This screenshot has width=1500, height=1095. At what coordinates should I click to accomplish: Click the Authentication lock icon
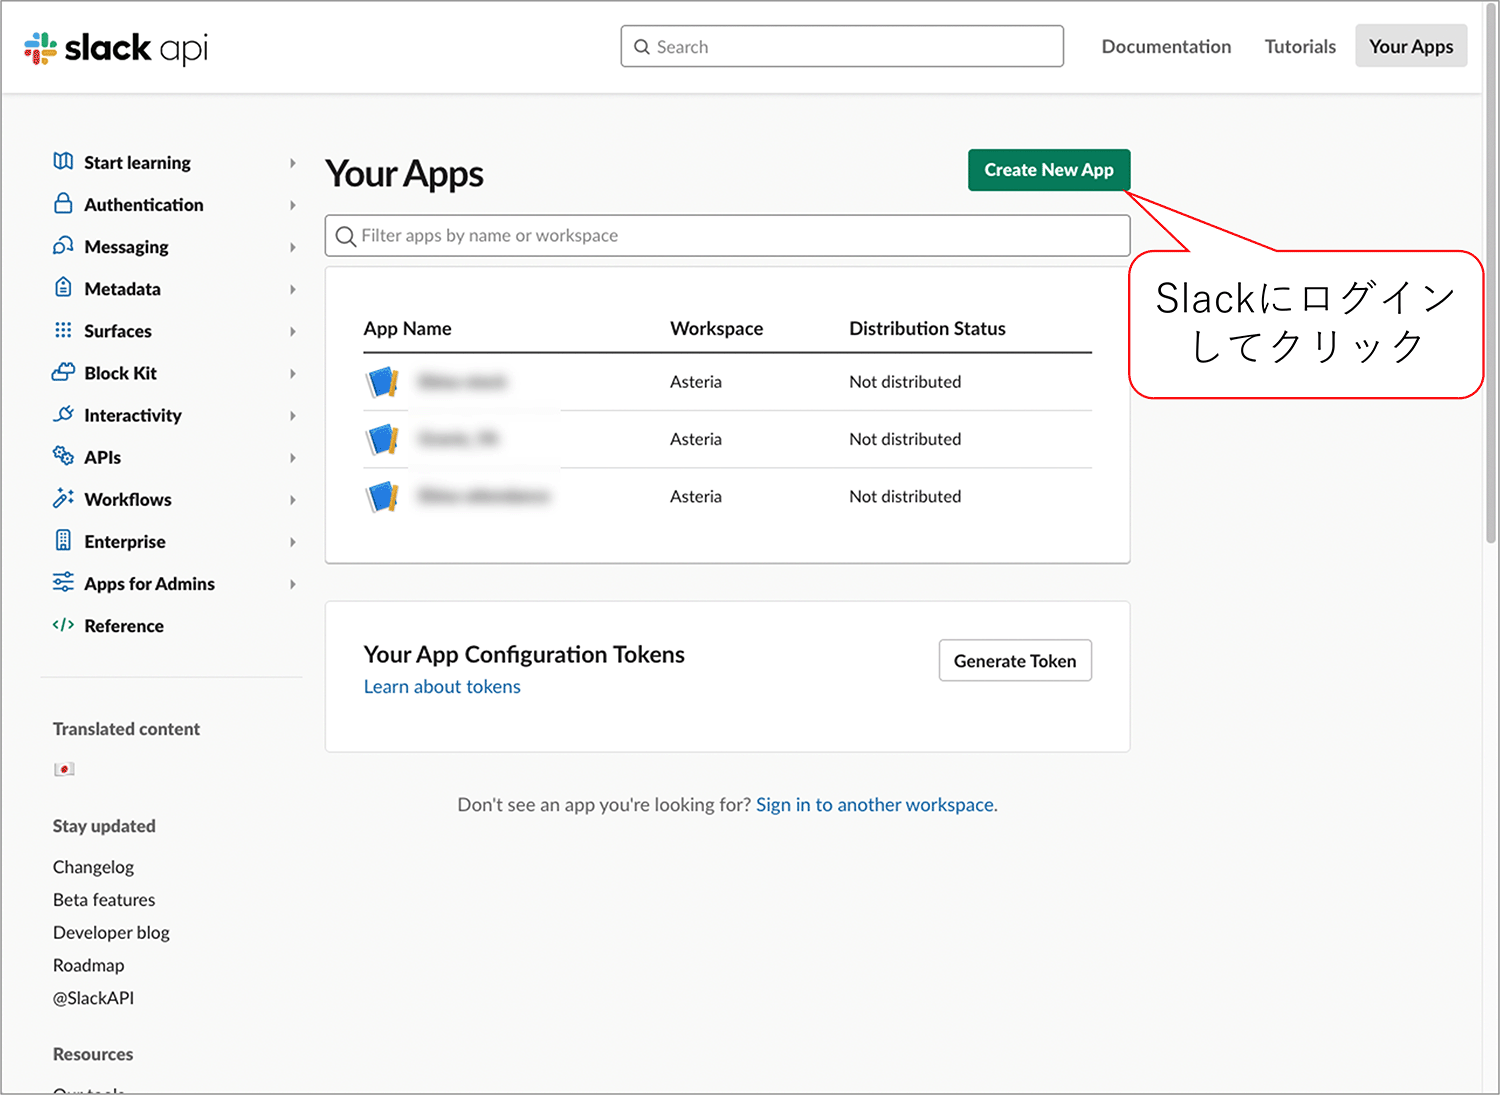pyautogui.click(x=63, y=203)
